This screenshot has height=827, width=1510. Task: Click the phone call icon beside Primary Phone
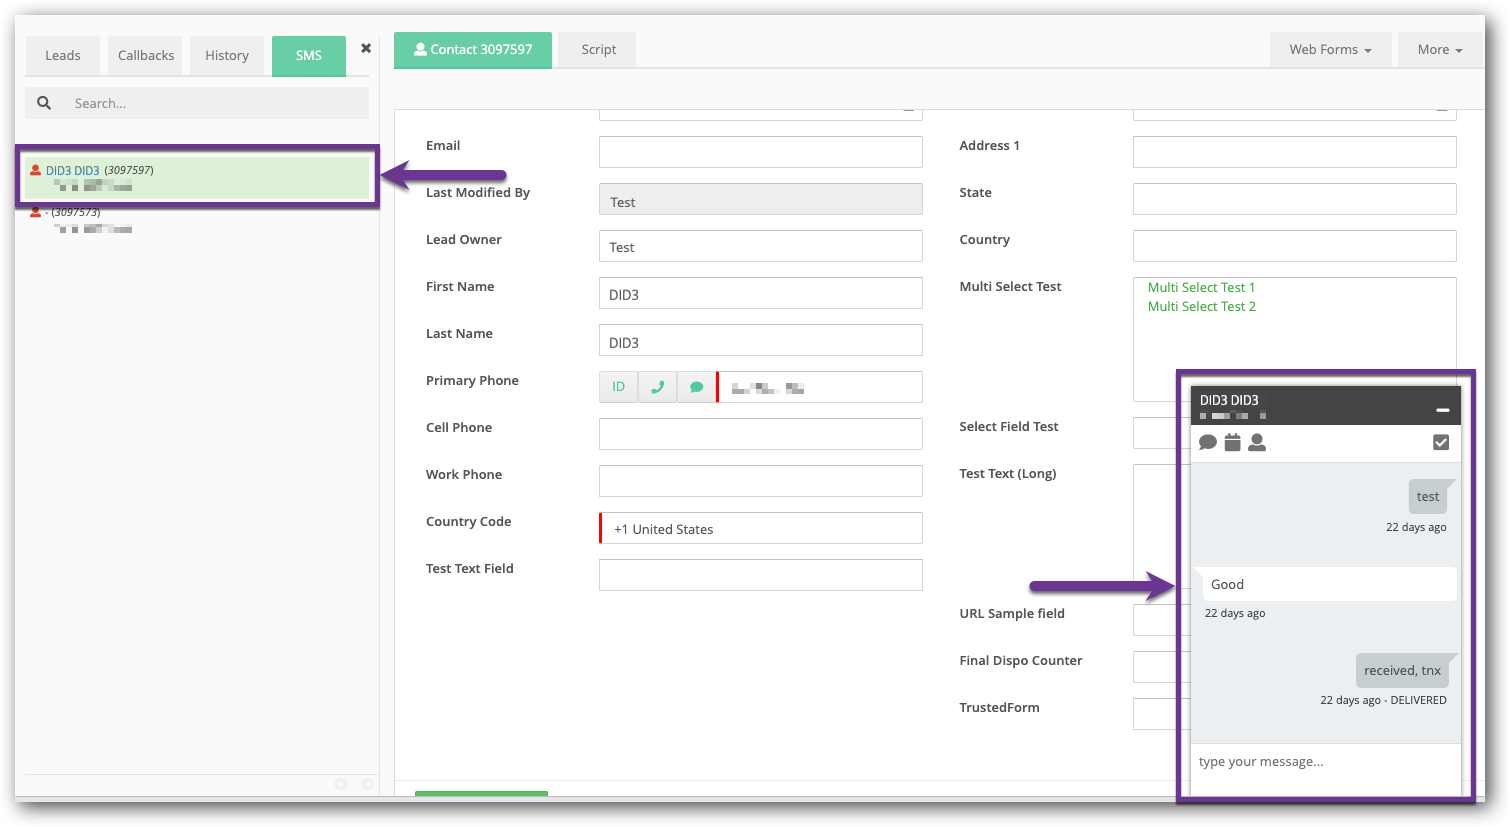(x=657, y=387)
